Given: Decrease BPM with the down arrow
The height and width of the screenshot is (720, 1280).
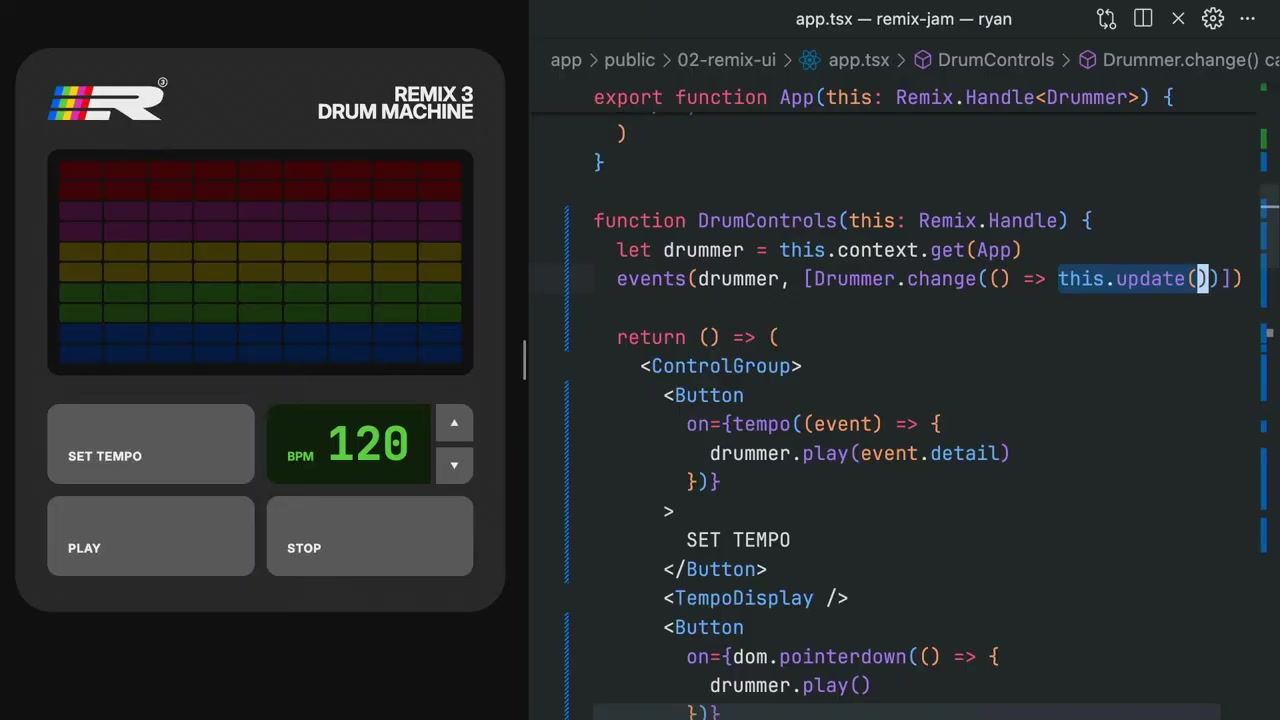Looking at the screenshot, I should pos(454,465).
